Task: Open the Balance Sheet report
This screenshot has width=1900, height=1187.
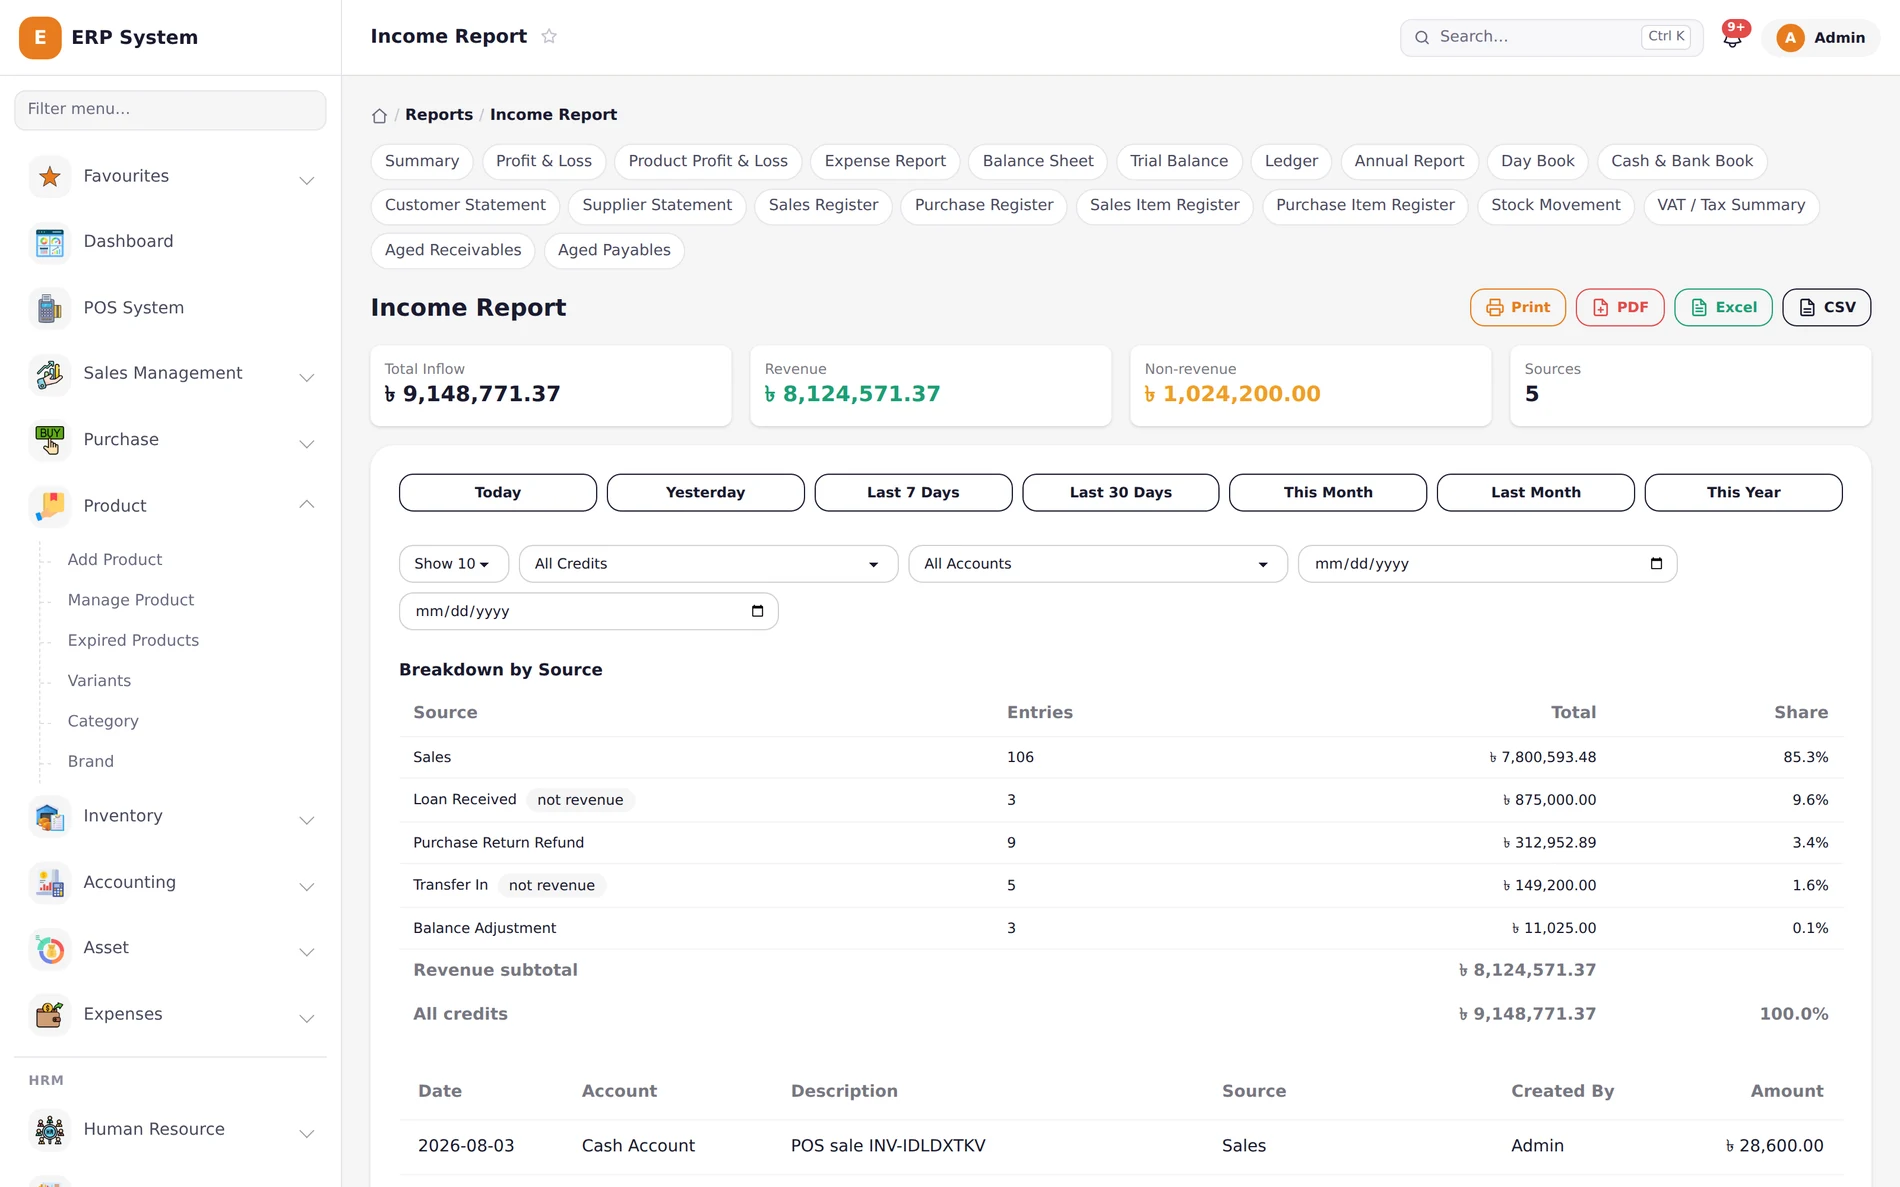Action: [1038, 161]
